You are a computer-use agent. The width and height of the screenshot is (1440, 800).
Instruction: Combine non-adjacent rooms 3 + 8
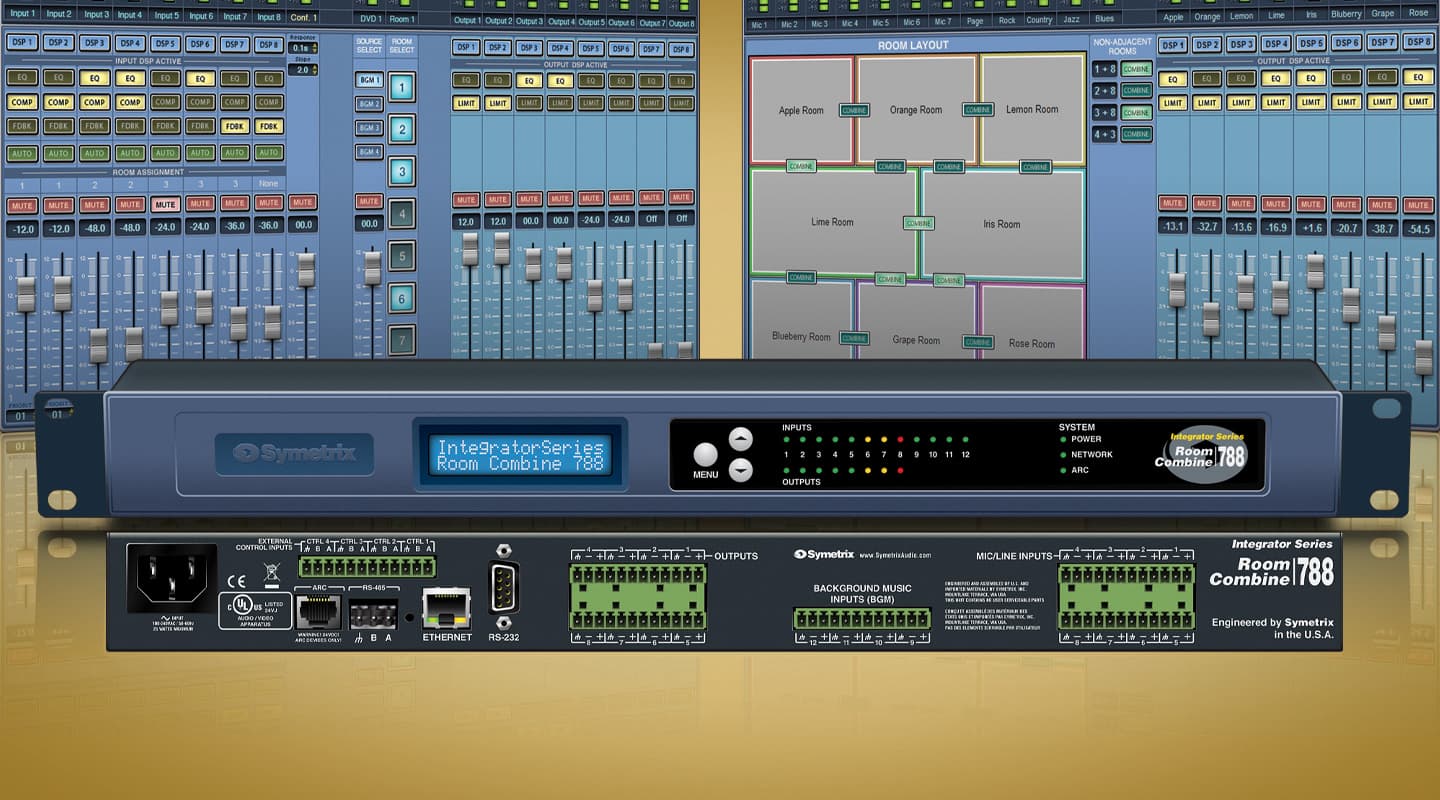(1136, 112)
